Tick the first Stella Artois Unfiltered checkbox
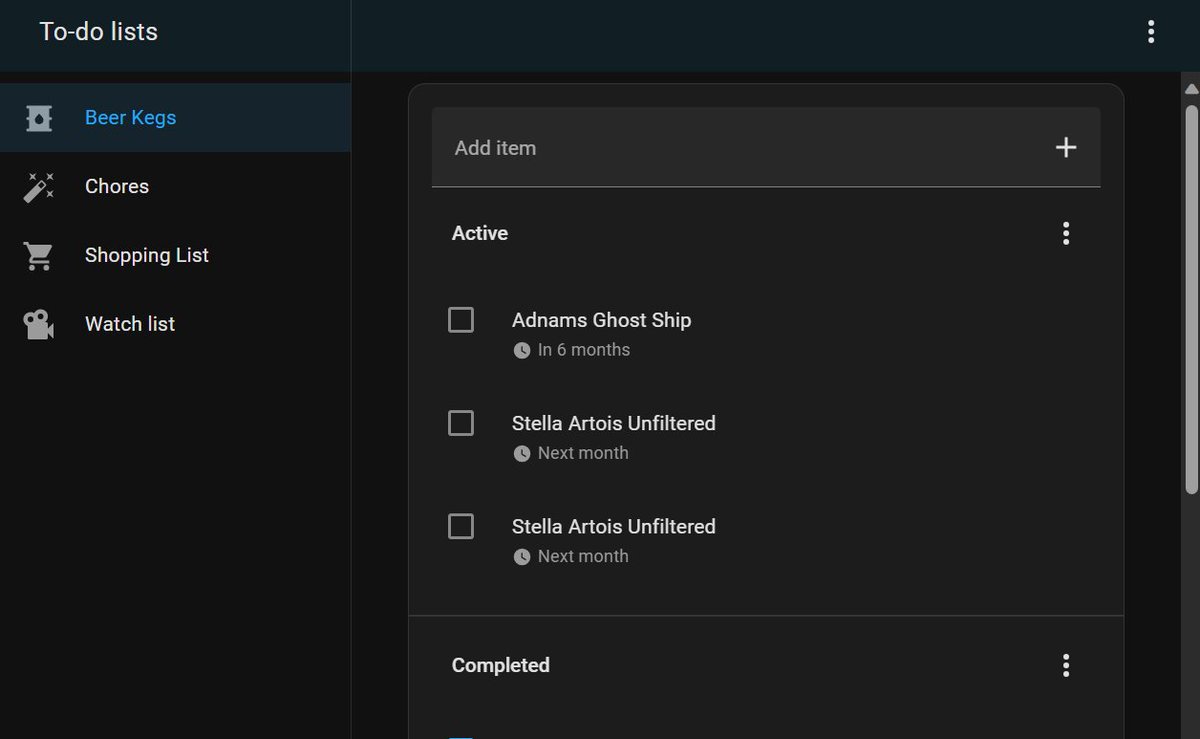The image size is (1200, 739). (x=461, y=423)
